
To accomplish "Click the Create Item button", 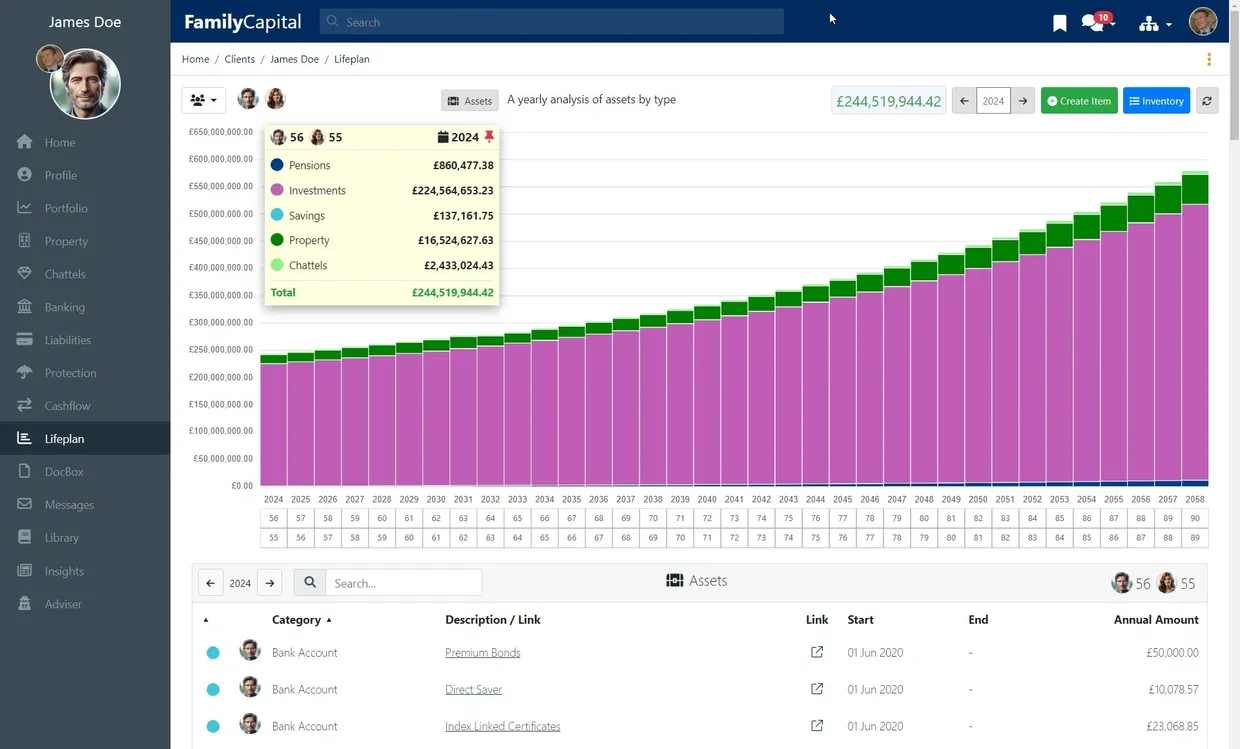I will pyautogui.click(x=1078, y=100).
